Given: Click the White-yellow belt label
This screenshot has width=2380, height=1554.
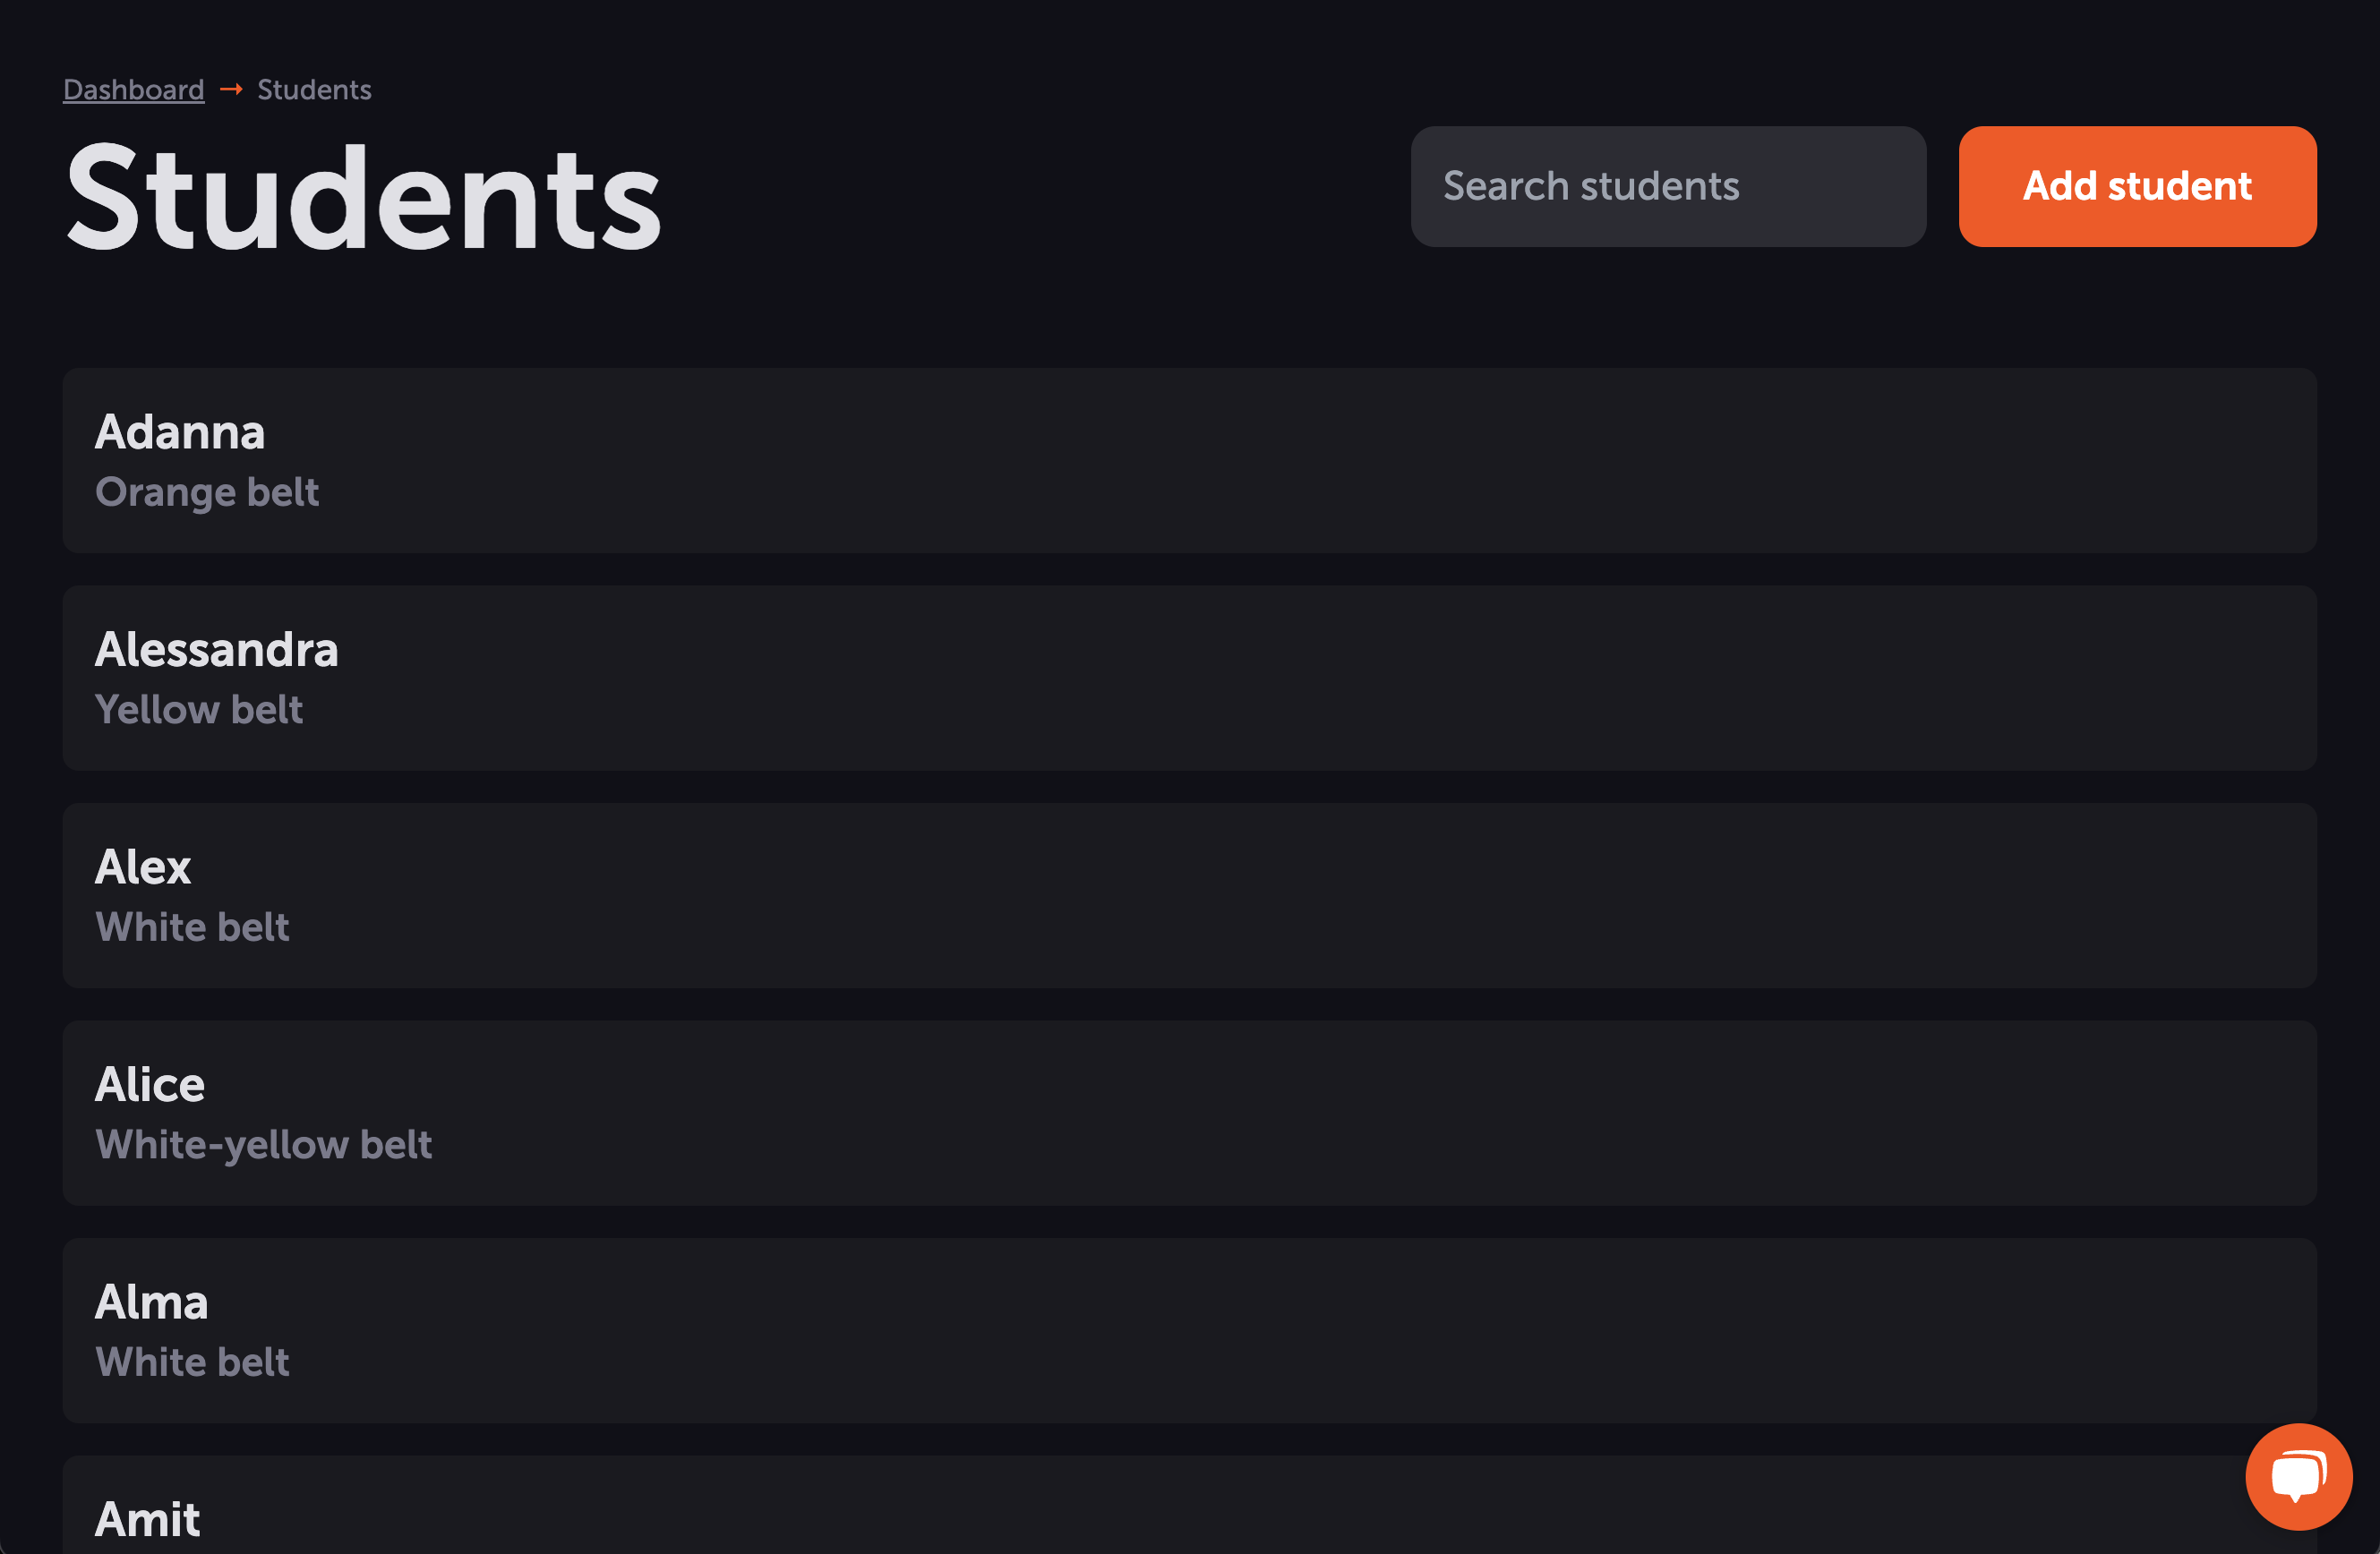Looking at the screenshot, I should pyautogui.click(x=263, y=1145).
